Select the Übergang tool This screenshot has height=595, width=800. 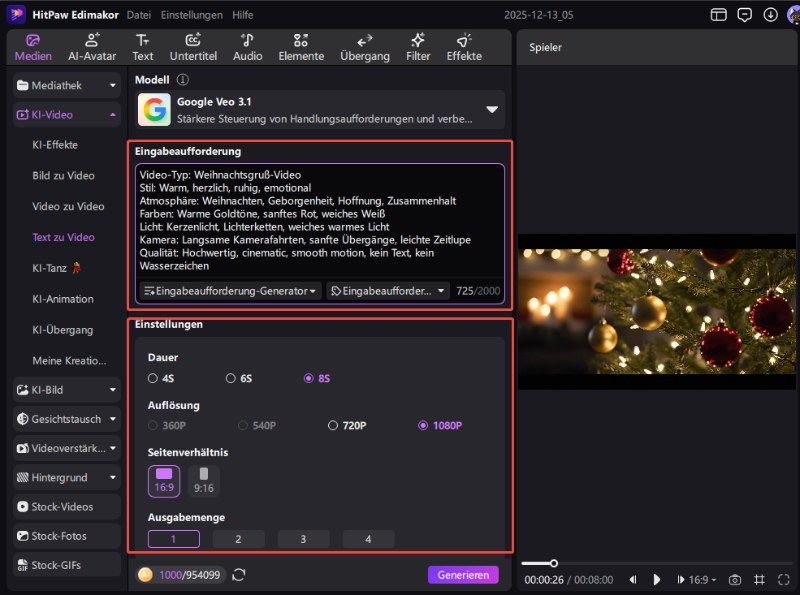364,47
